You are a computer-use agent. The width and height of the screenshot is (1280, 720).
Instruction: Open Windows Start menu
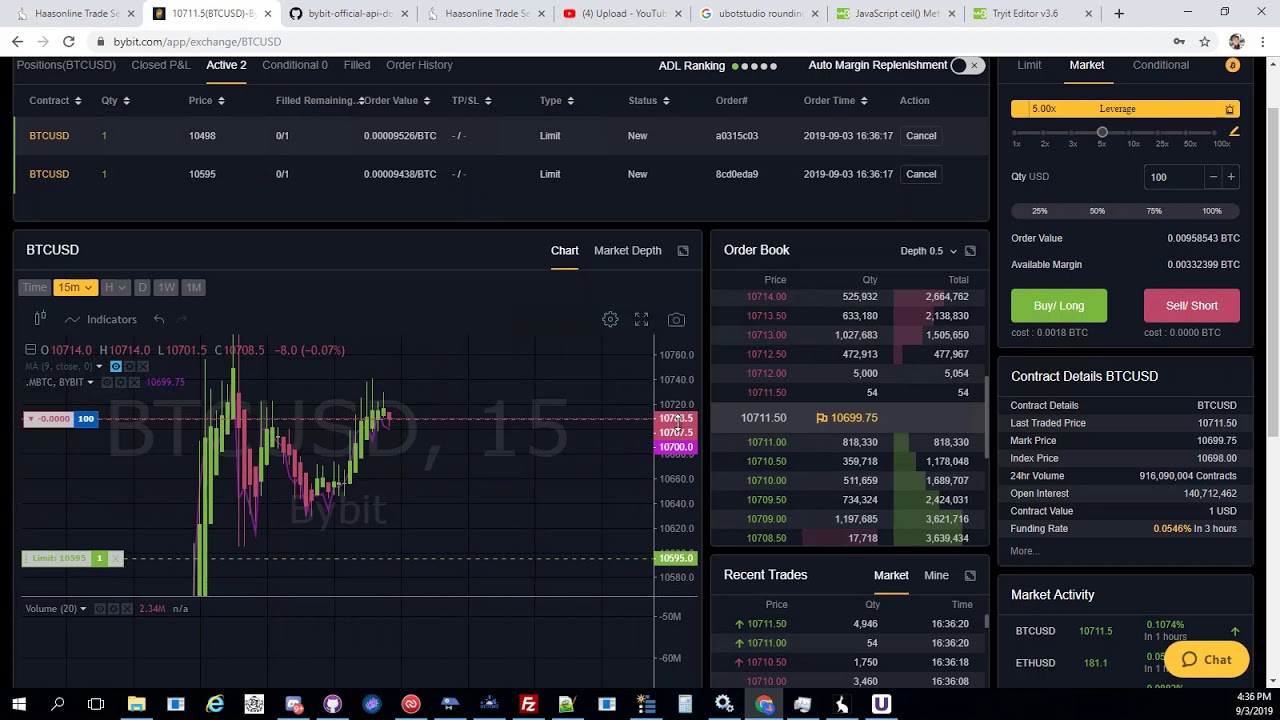[x=19, y=704]
